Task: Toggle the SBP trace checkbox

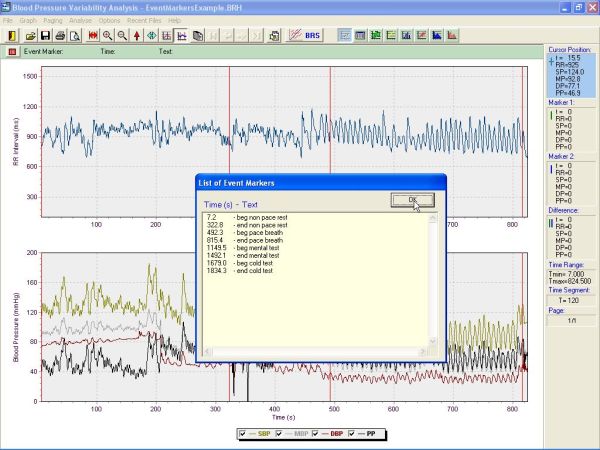Action: pos(243,434)
